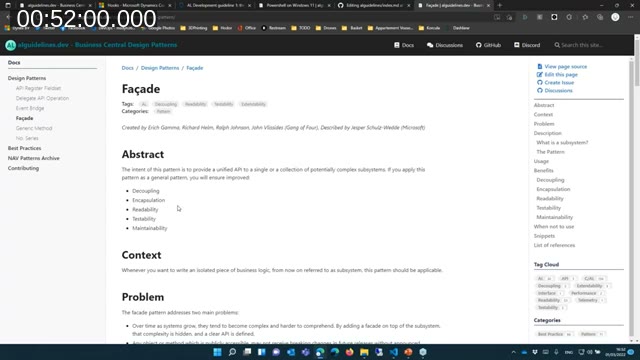Viewport: 640px width, 360px height.
Task: Jump to Description in table of contents
Action: pyautogui.click(x=547, y=133)
